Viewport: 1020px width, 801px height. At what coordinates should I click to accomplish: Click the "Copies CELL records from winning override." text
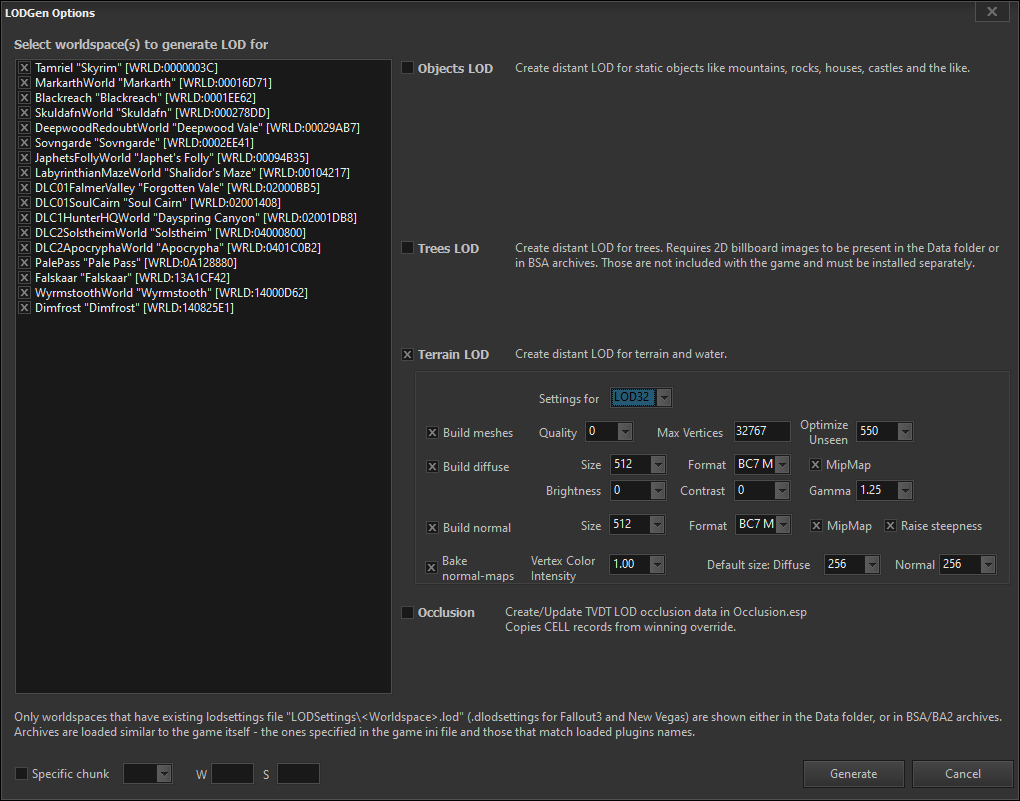coord(621,627)
